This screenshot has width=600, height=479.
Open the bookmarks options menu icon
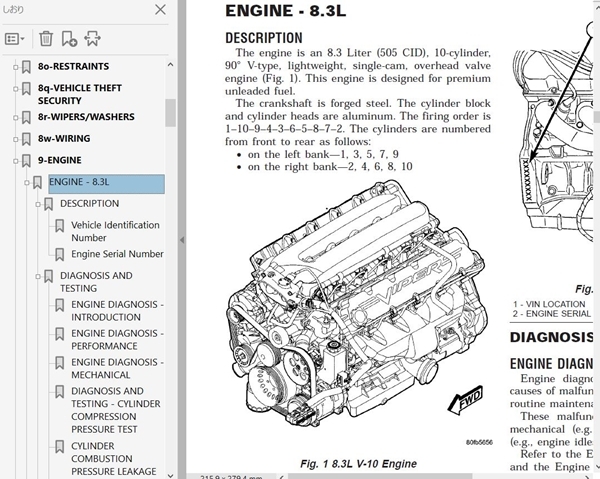click(15, 39)
